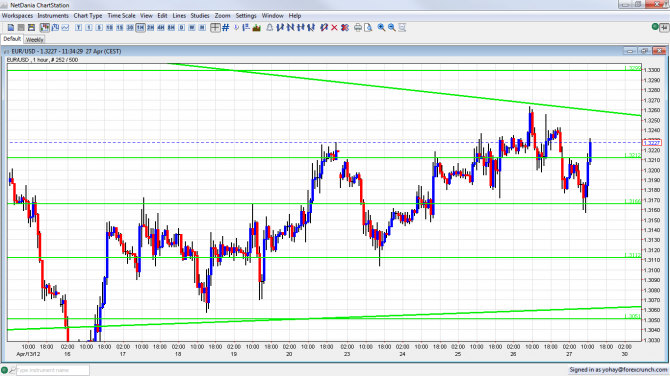Switch to the Weekly workspace tab
Screen dimensions: 670x376
tap(34, 40)
